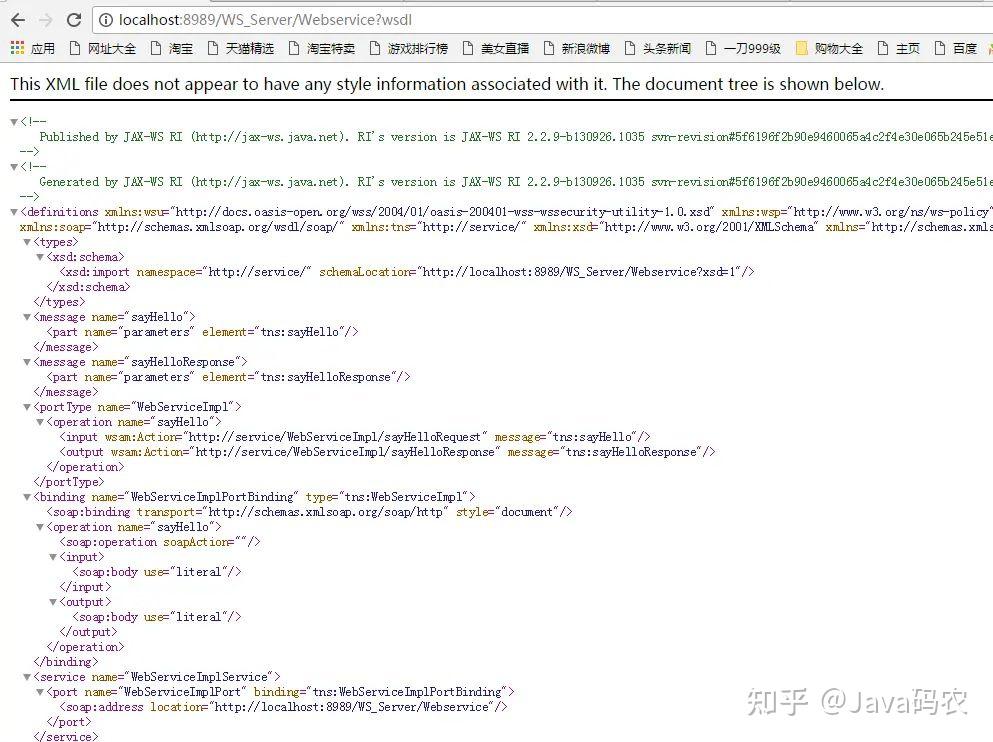Collapse the service WebServiceImplService node

pyautogui.click(x=26, y=676)
